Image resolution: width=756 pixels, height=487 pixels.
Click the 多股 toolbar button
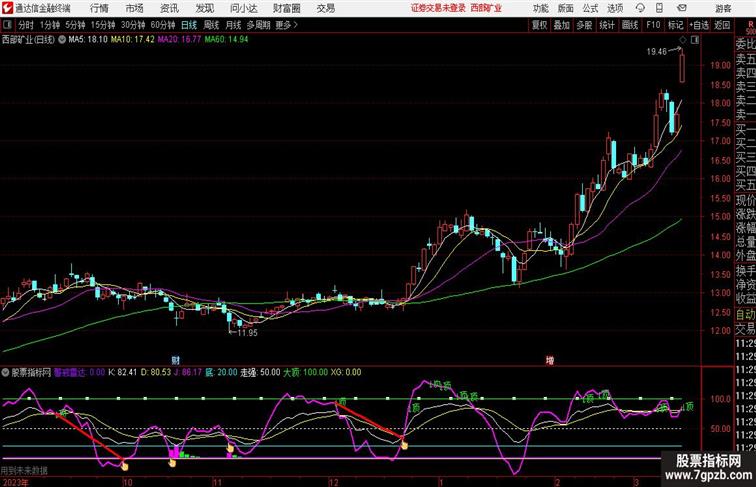point(584,25)
